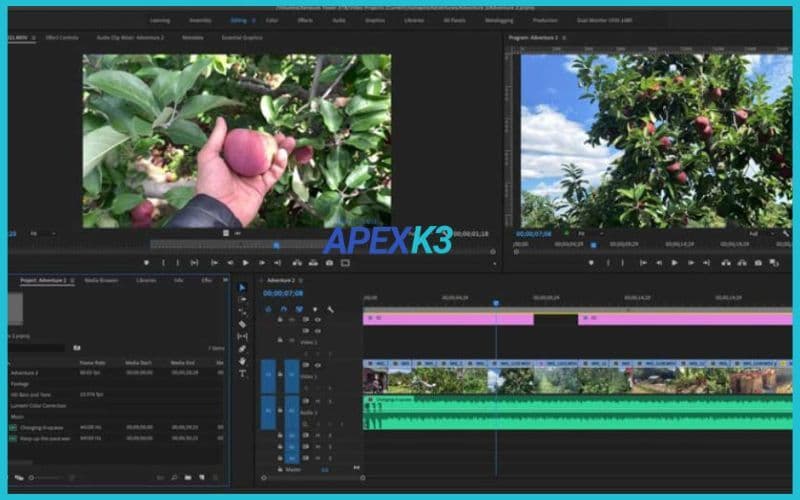Select the Type tool
Viewport: 800px width, 500px height.
(x=242, y=373)
